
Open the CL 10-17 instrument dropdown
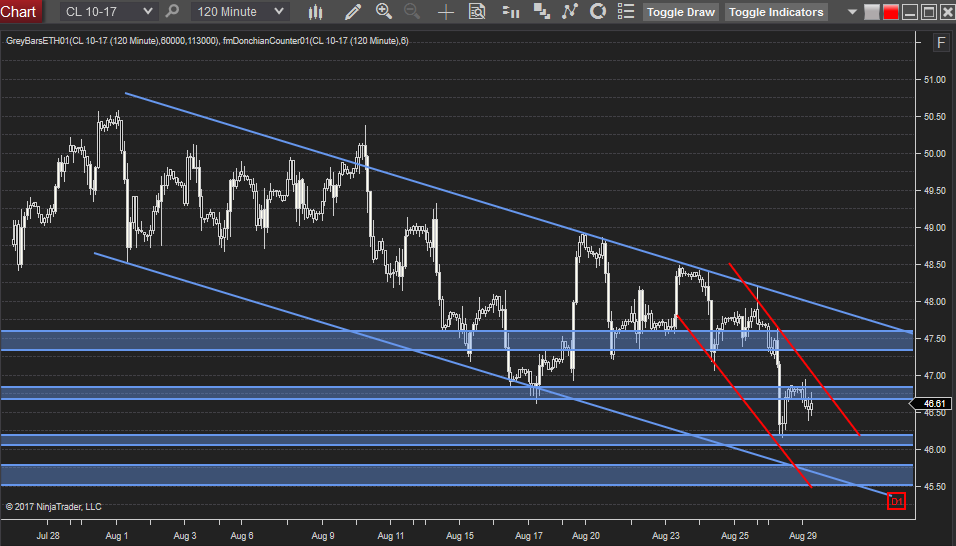point(109,12)
